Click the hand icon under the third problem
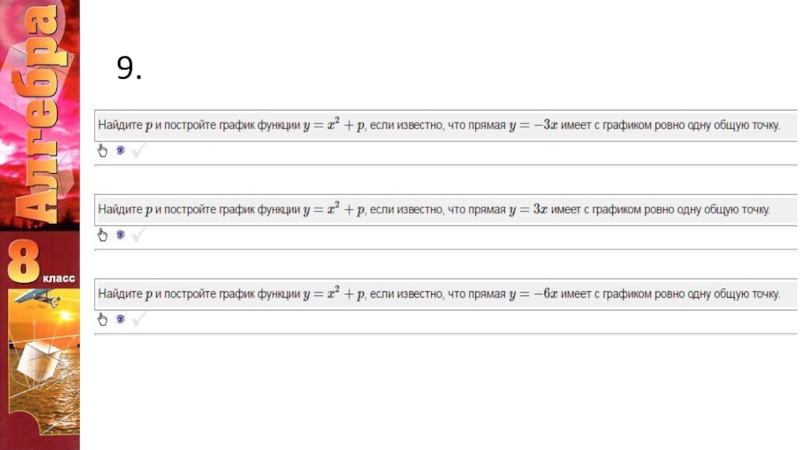The height and width of the screenshot is (450, 800). [101, 319]
